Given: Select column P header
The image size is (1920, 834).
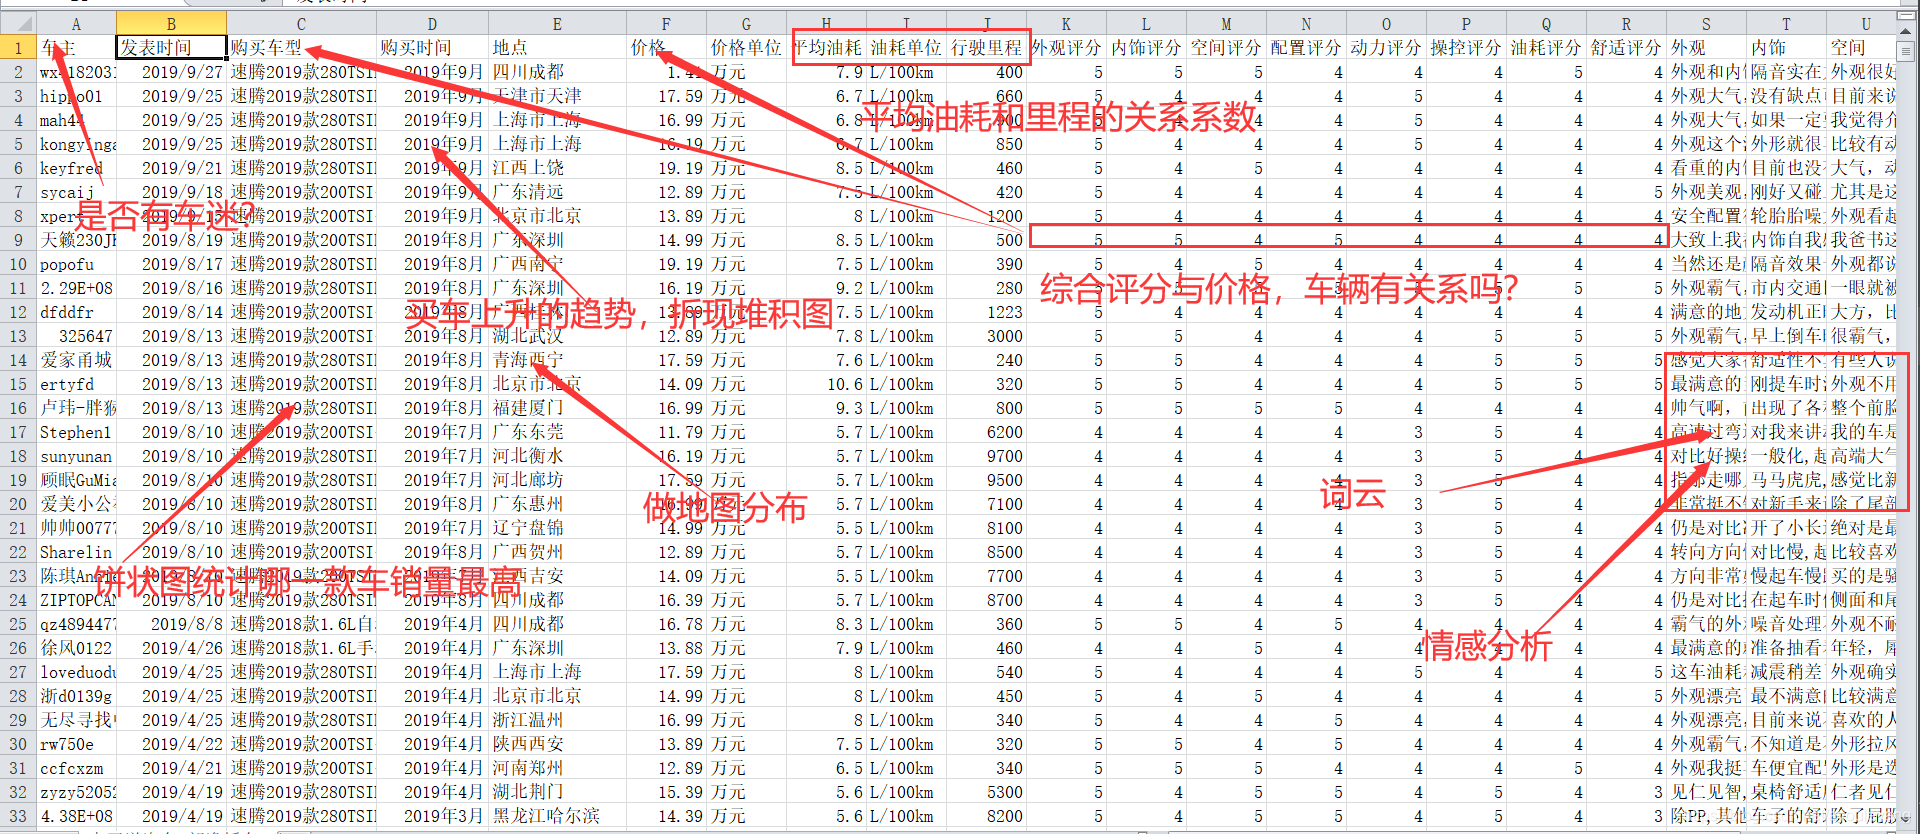Looking at the screenshot, I should pyautogui.click(x=1466, y=23).
